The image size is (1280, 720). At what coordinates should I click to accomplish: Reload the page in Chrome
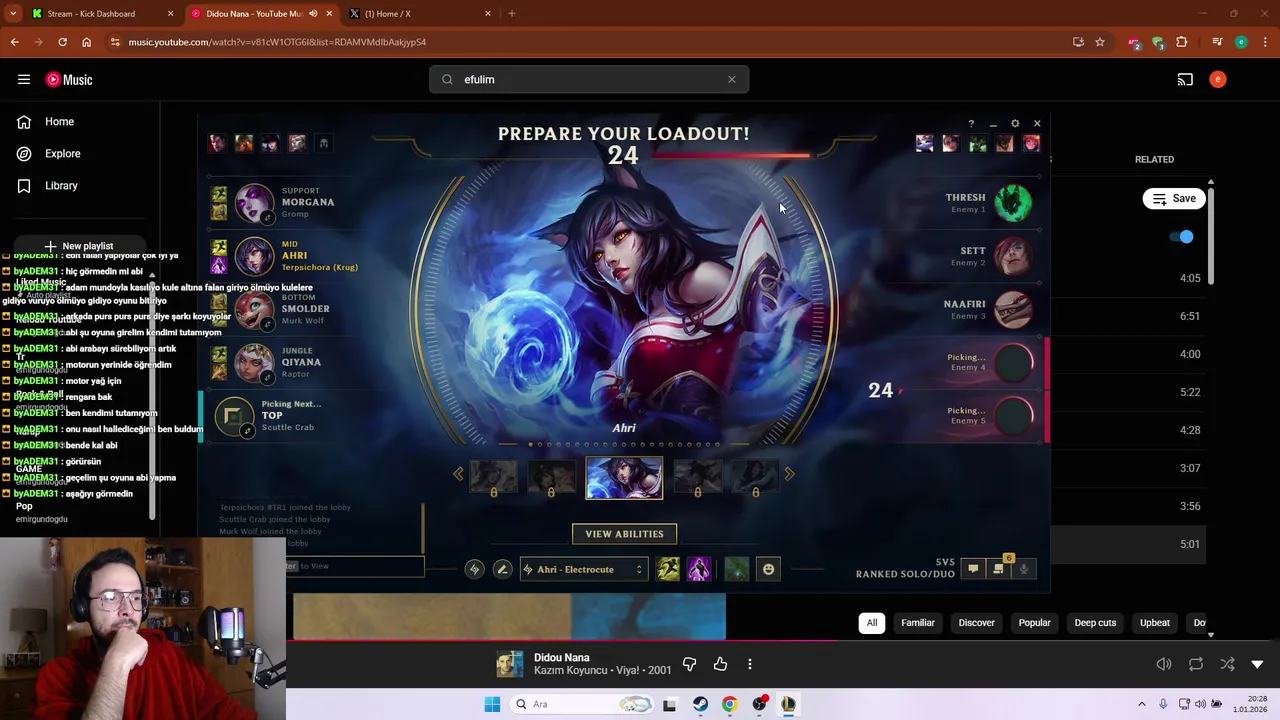(x=62, y=42)
